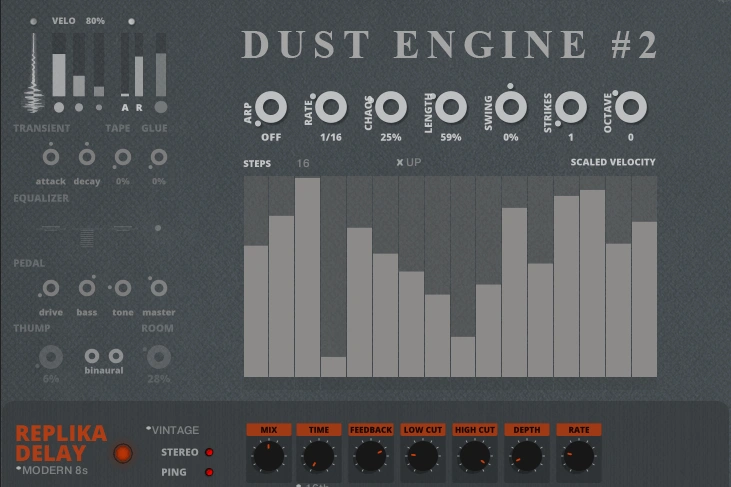
Task: Toggle the dot above the A slider
Action: [x=131, y=21]
